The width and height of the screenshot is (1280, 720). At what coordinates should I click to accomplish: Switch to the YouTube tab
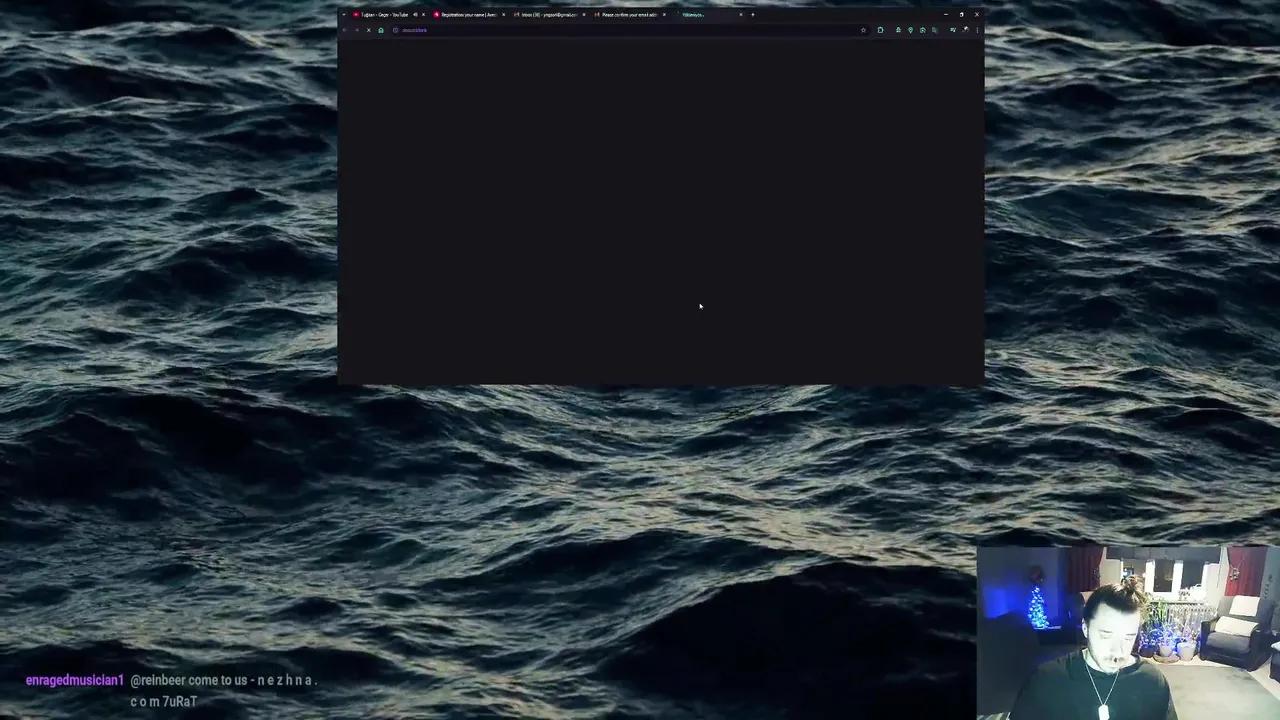pyautogui.click(x=383, y=15)
